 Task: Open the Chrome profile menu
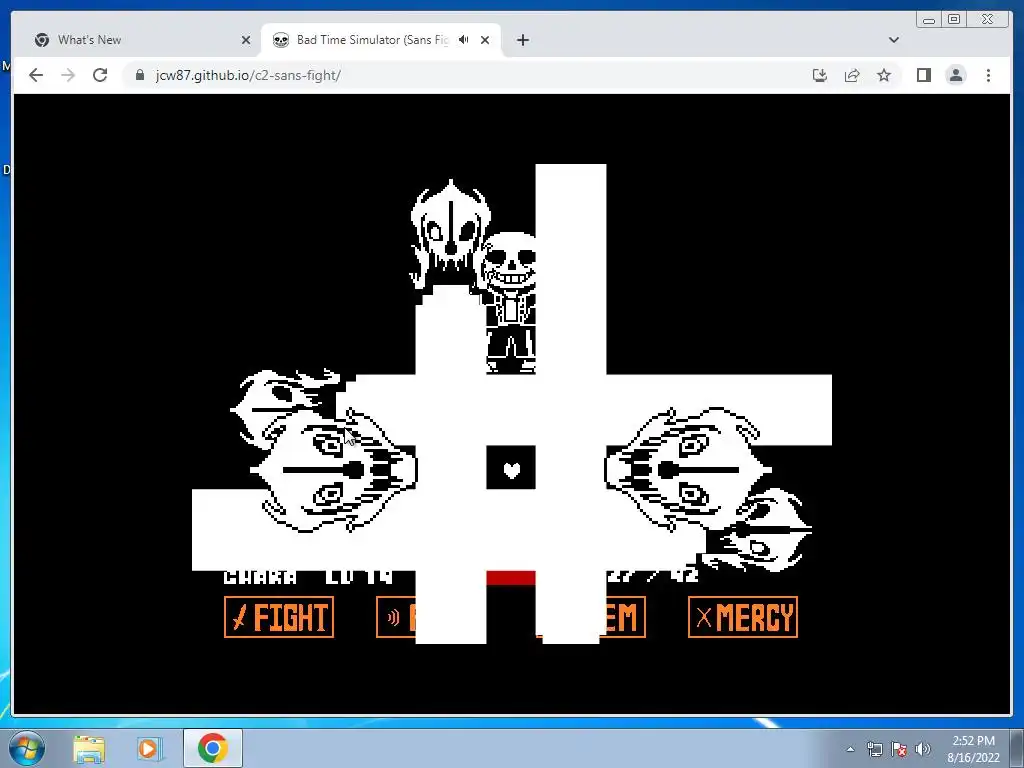point(956,75)
